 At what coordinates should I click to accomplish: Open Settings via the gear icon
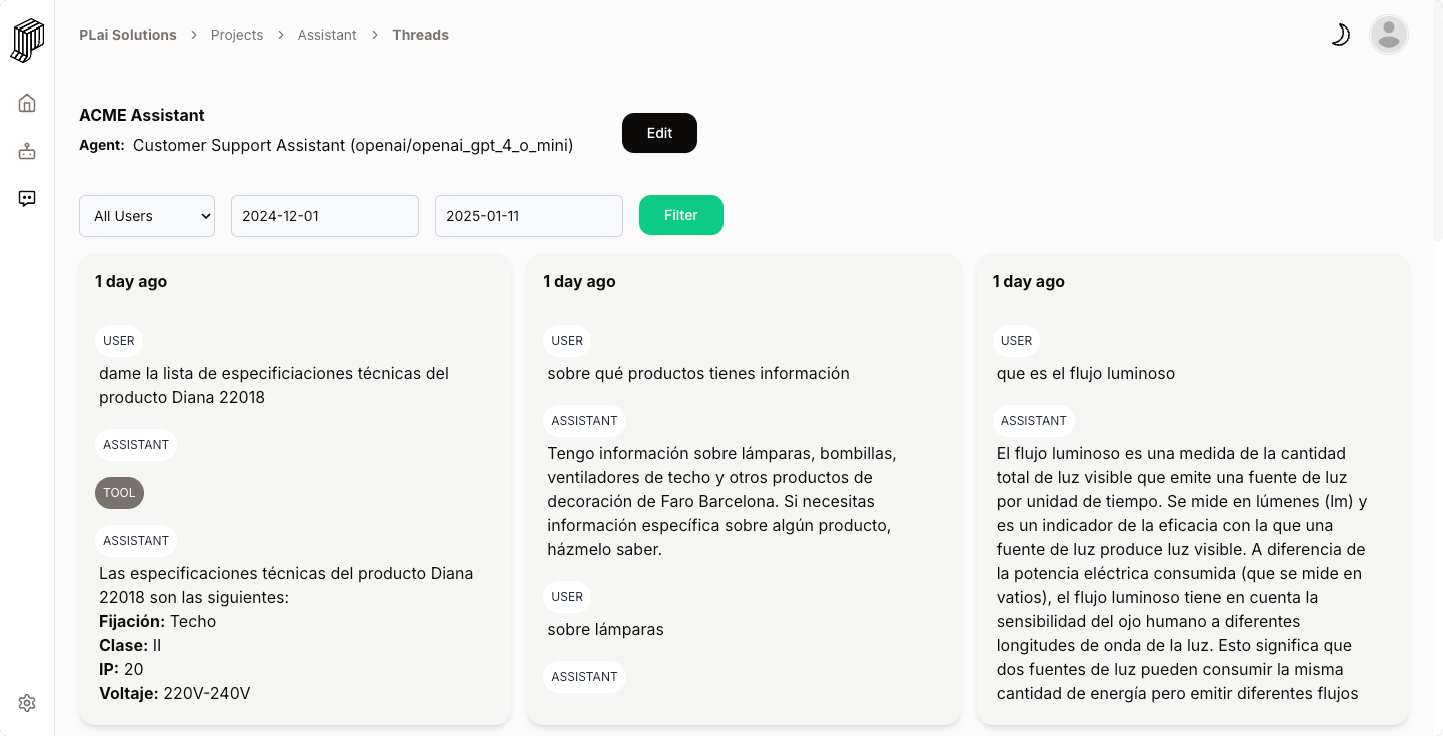click(27, 702)
